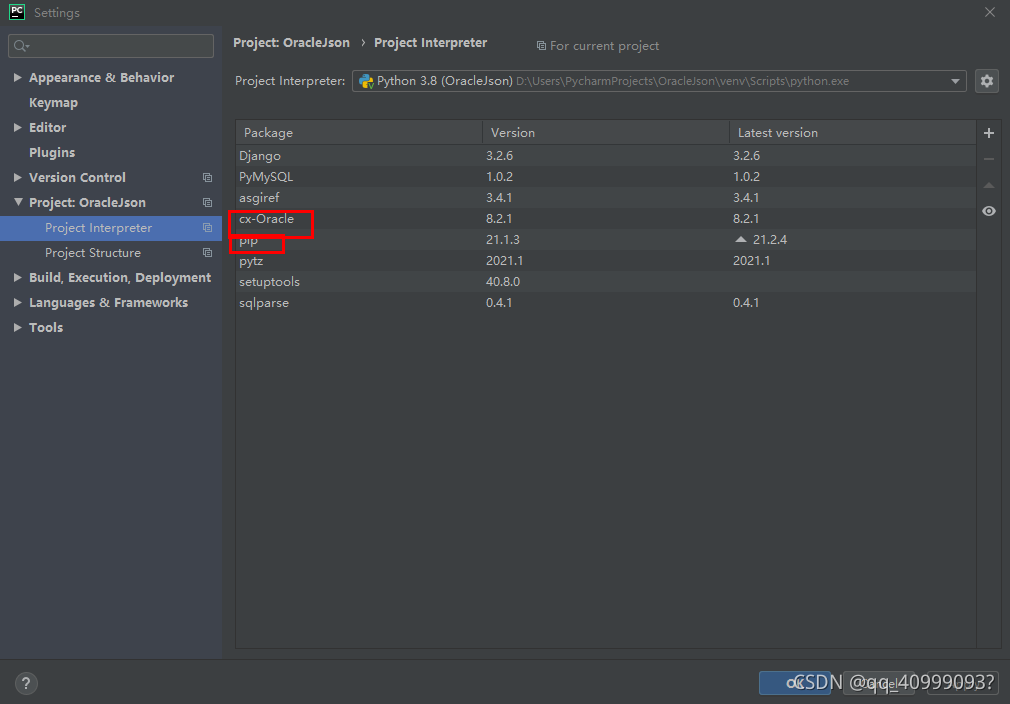Click the Latest version column header

click(x=852, y=133)
